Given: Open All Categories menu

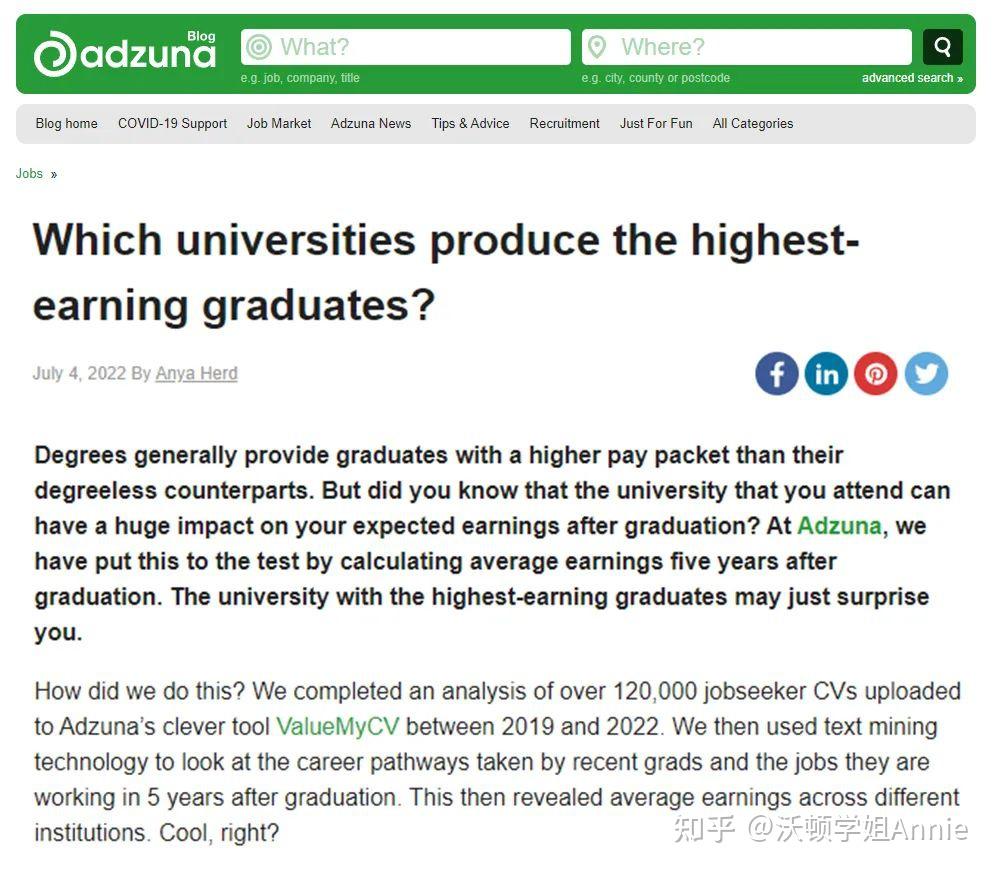Looking at the screenshot, I should pyautogui.click(x=752, y=124).
